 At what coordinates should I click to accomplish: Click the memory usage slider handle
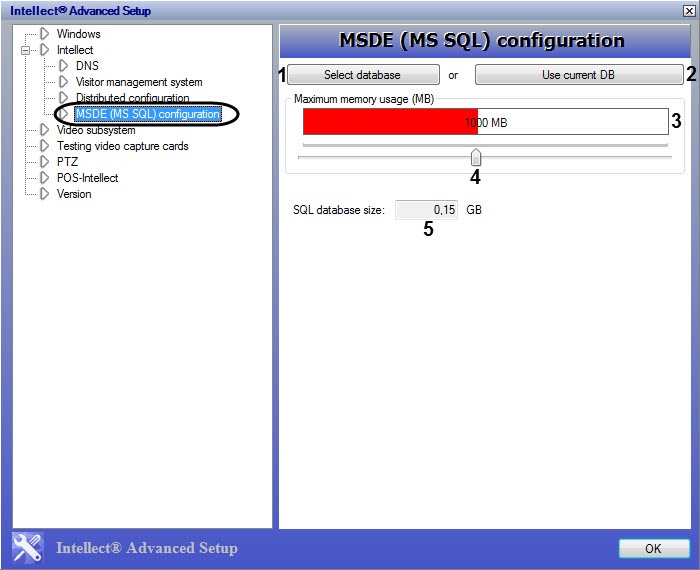click(x=476, y=157)
